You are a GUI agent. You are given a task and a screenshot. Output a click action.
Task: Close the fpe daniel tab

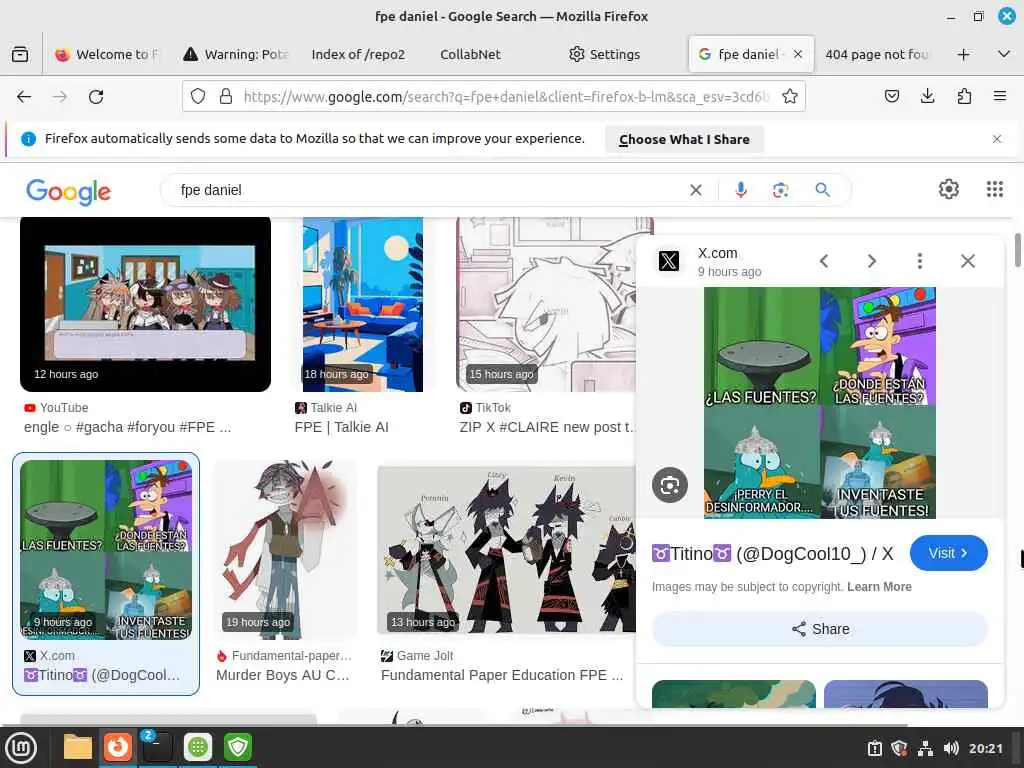click(x=797, y=54)
